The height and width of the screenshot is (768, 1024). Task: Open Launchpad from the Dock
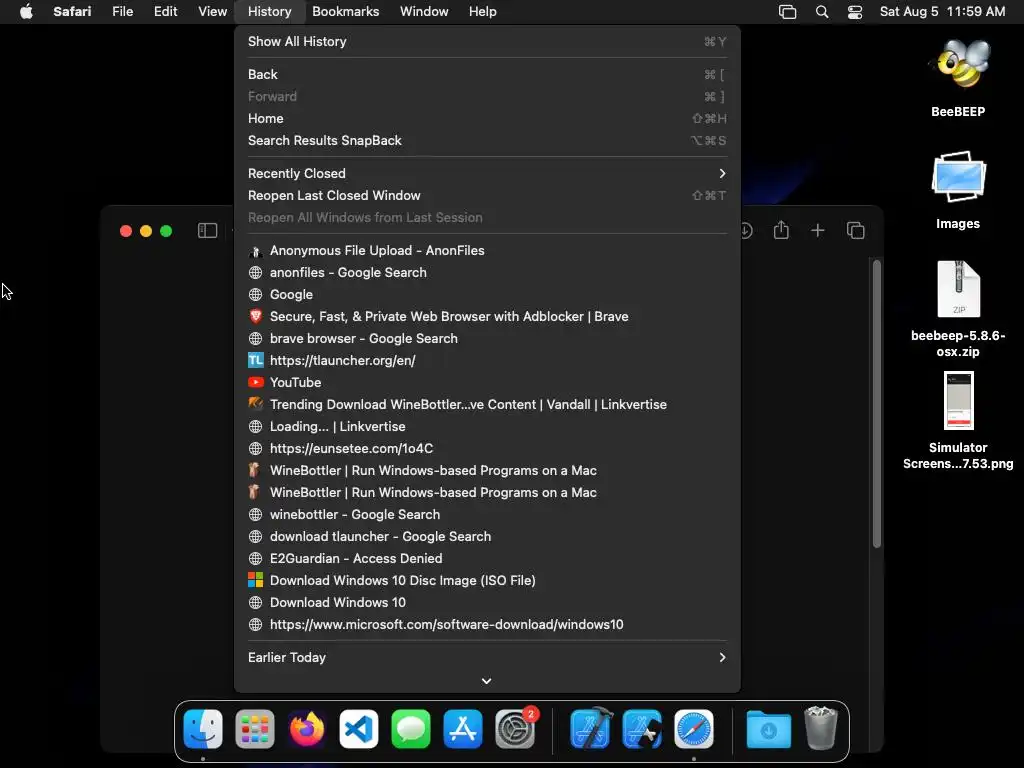255,729
